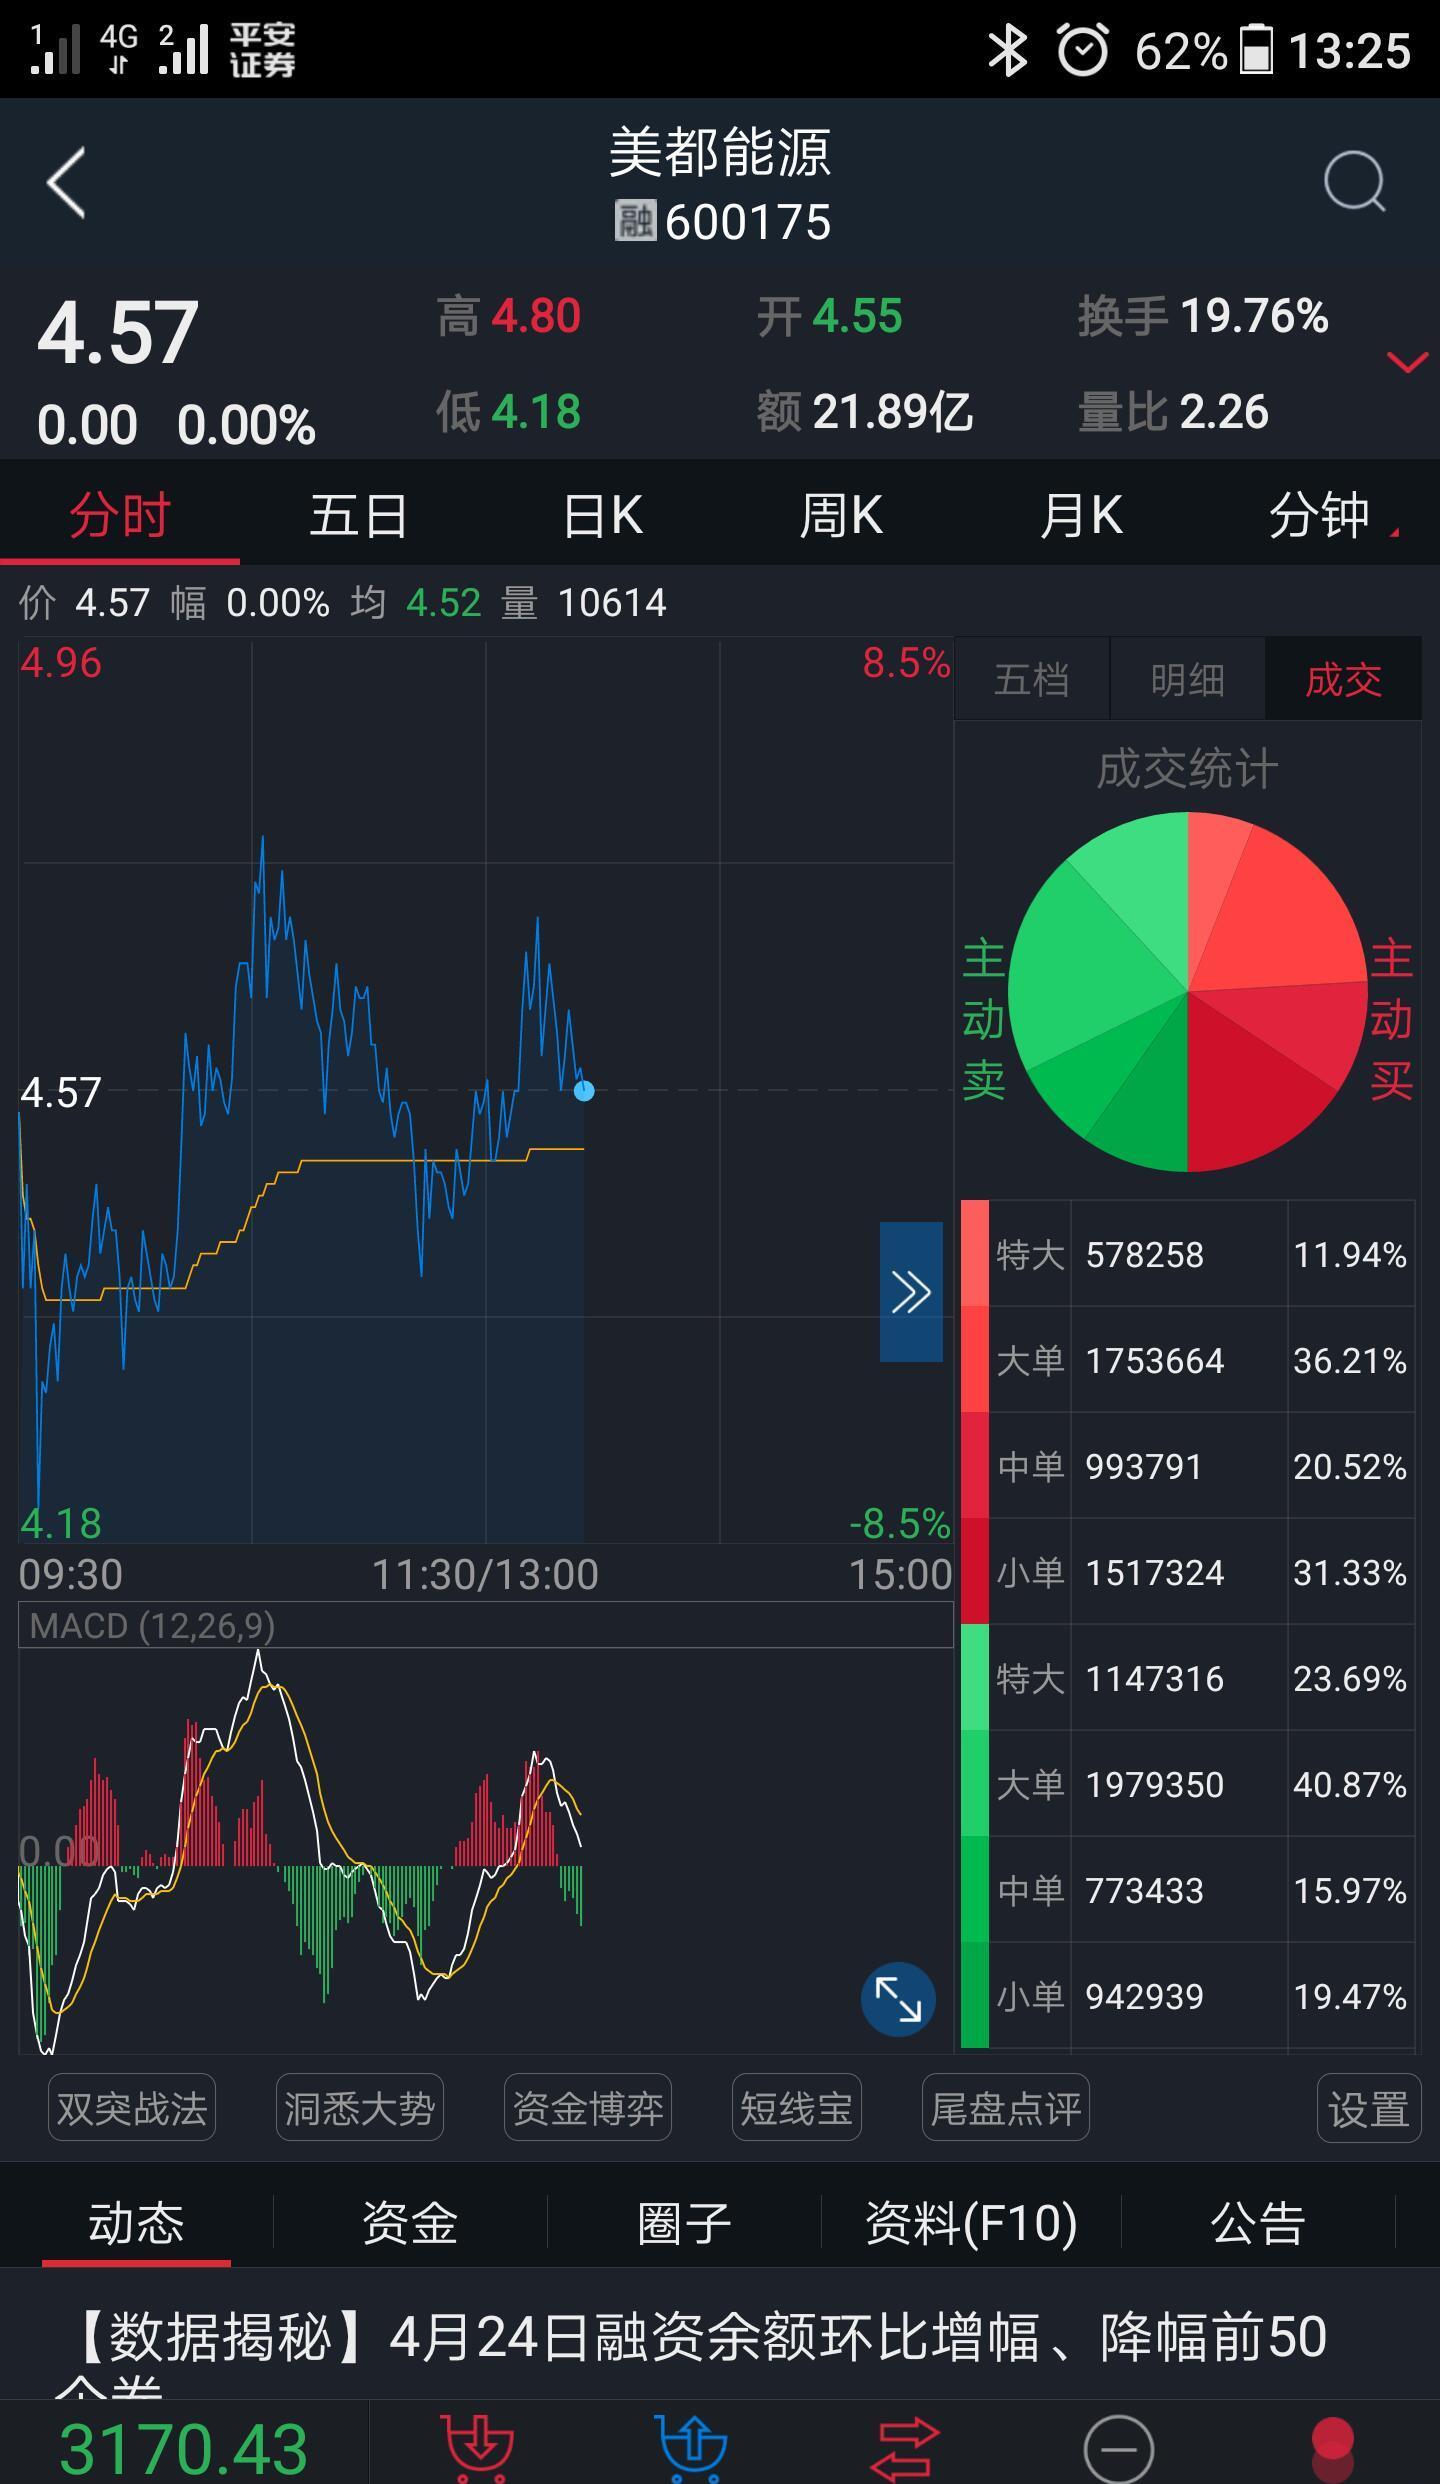Switch to the 日K chart tab
This screenshot has height=2484, width=1440.
coord(602,516)
